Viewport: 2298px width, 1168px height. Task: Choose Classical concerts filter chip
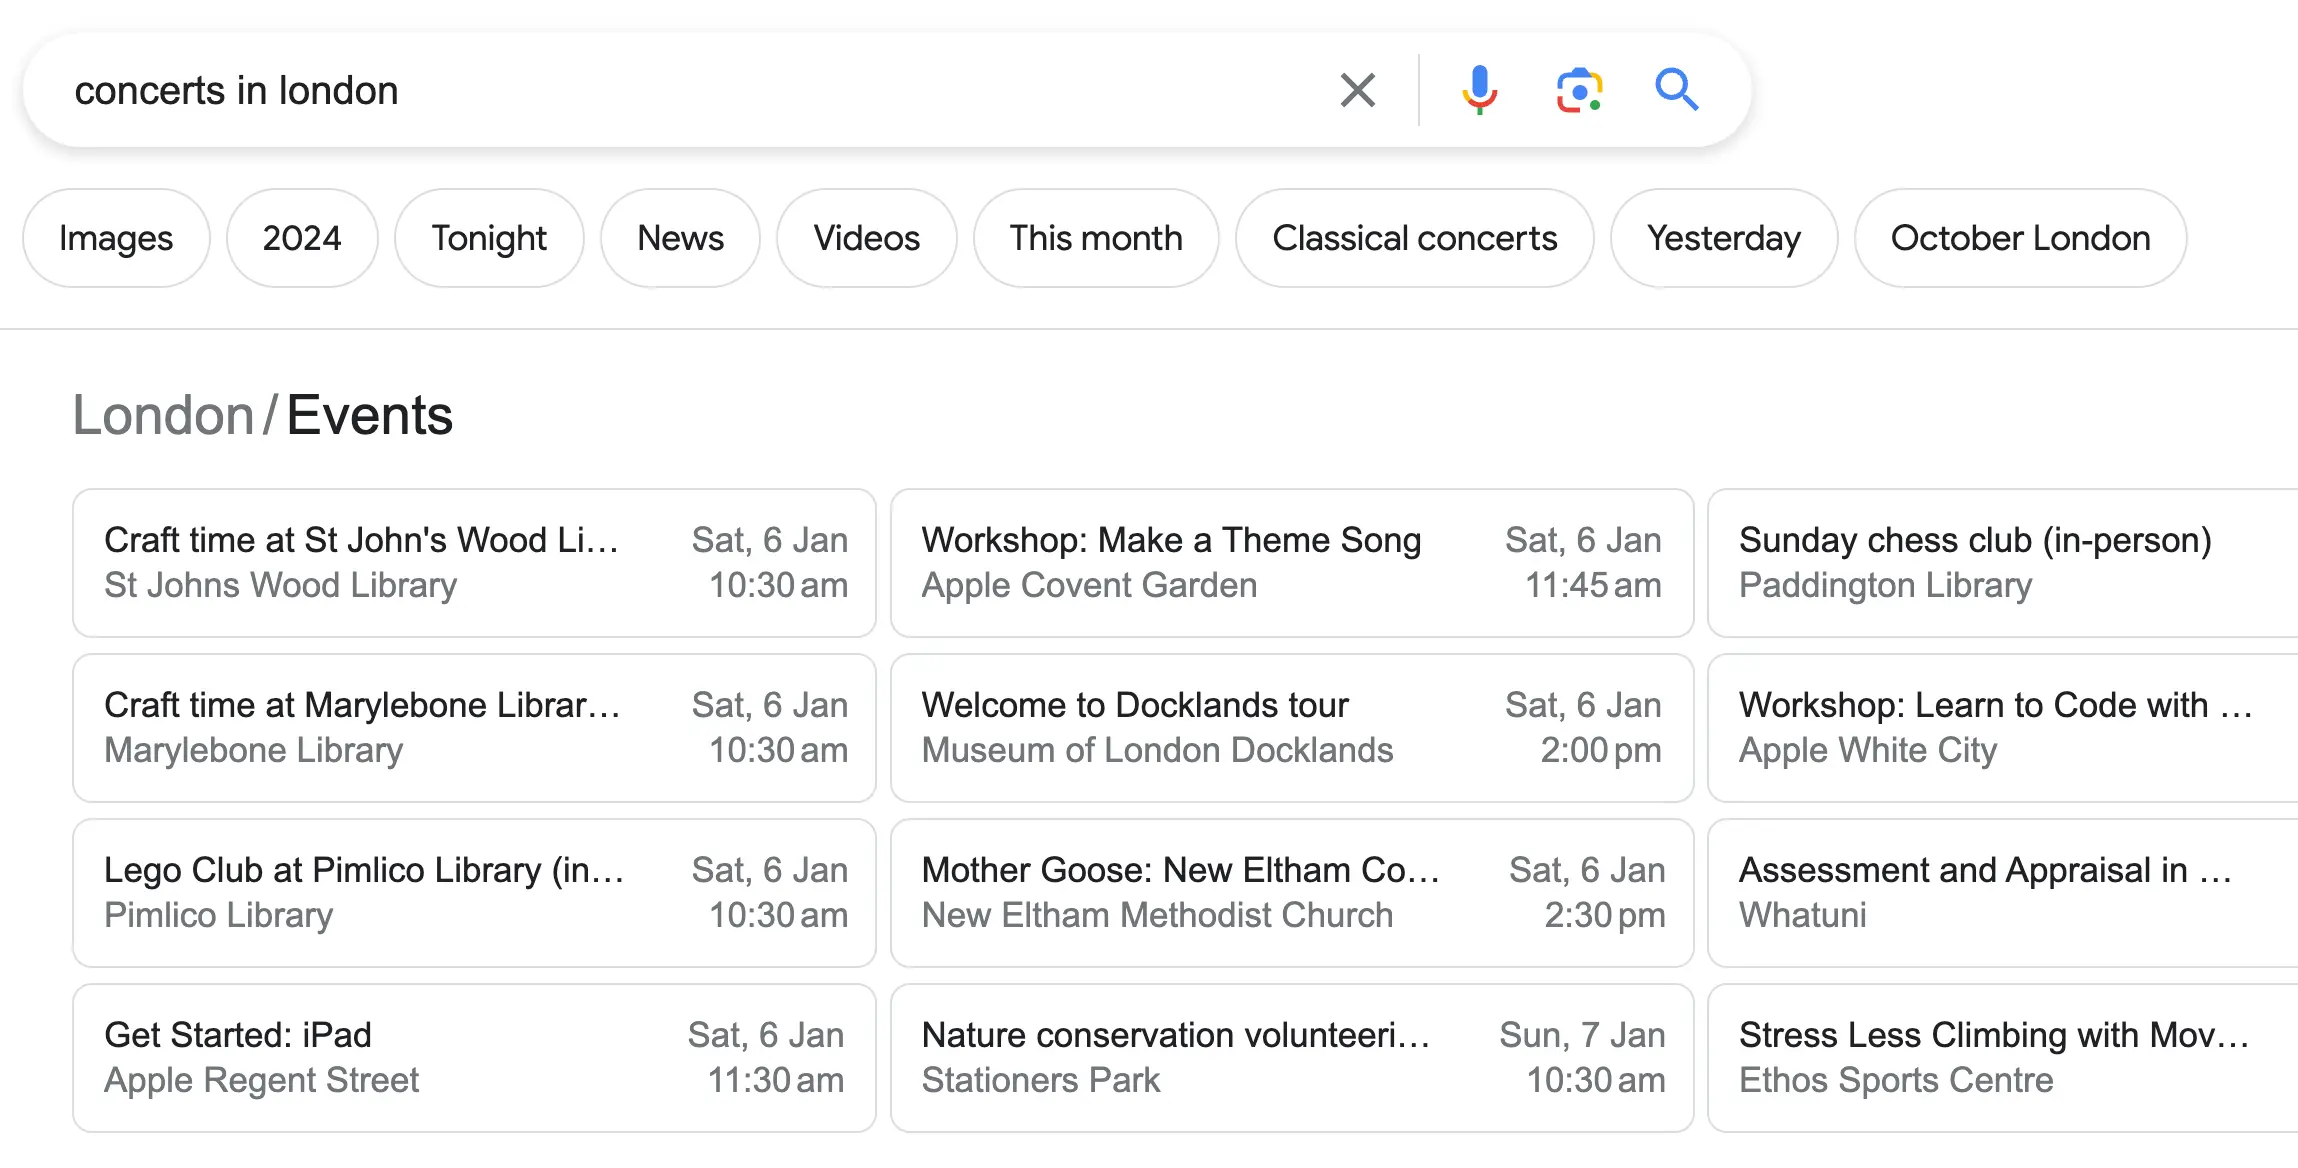[1414, 238]
